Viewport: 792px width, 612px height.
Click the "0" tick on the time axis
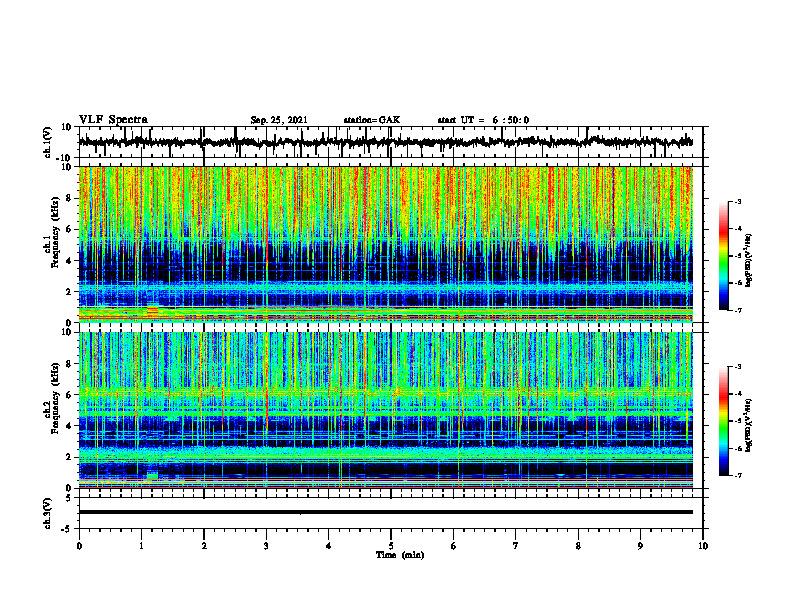tap(79, 546)
